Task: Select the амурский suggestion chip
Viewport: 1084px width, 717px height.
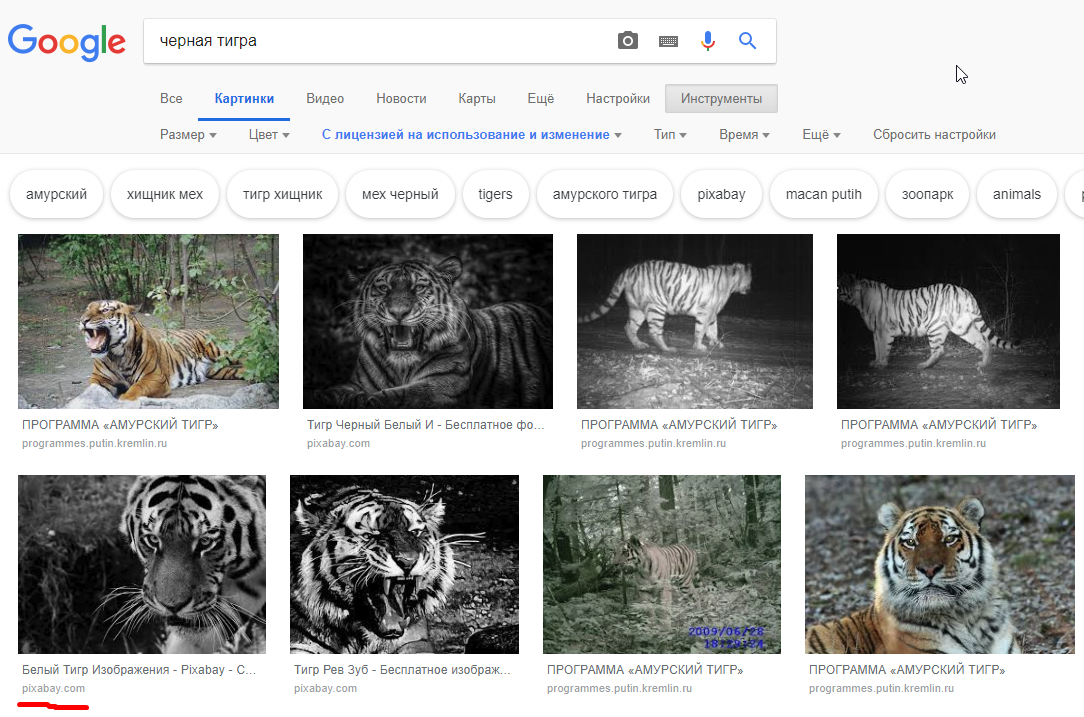Action: (56, 195)
